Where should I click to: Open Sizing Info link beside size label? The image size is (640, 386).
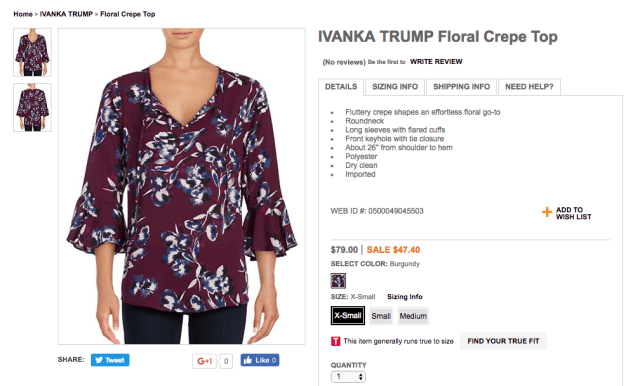click(404, 297)
